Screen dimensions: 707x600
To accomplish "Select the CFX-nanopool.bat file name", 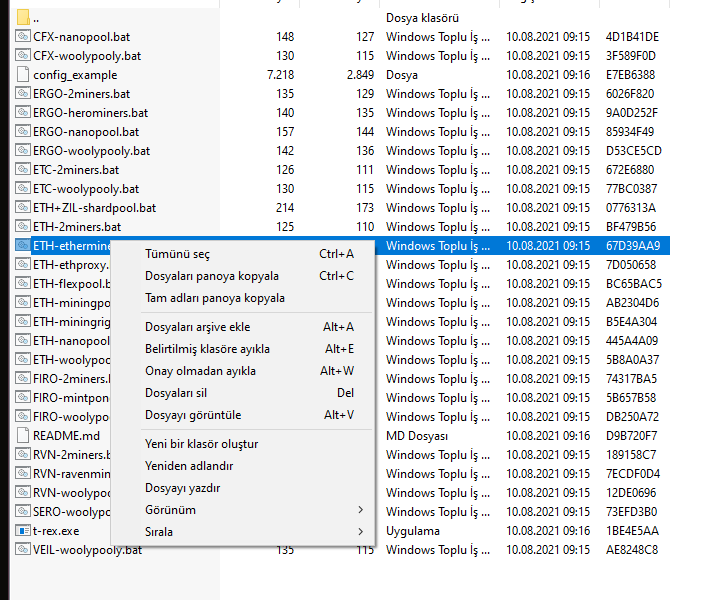I will 82,37.
